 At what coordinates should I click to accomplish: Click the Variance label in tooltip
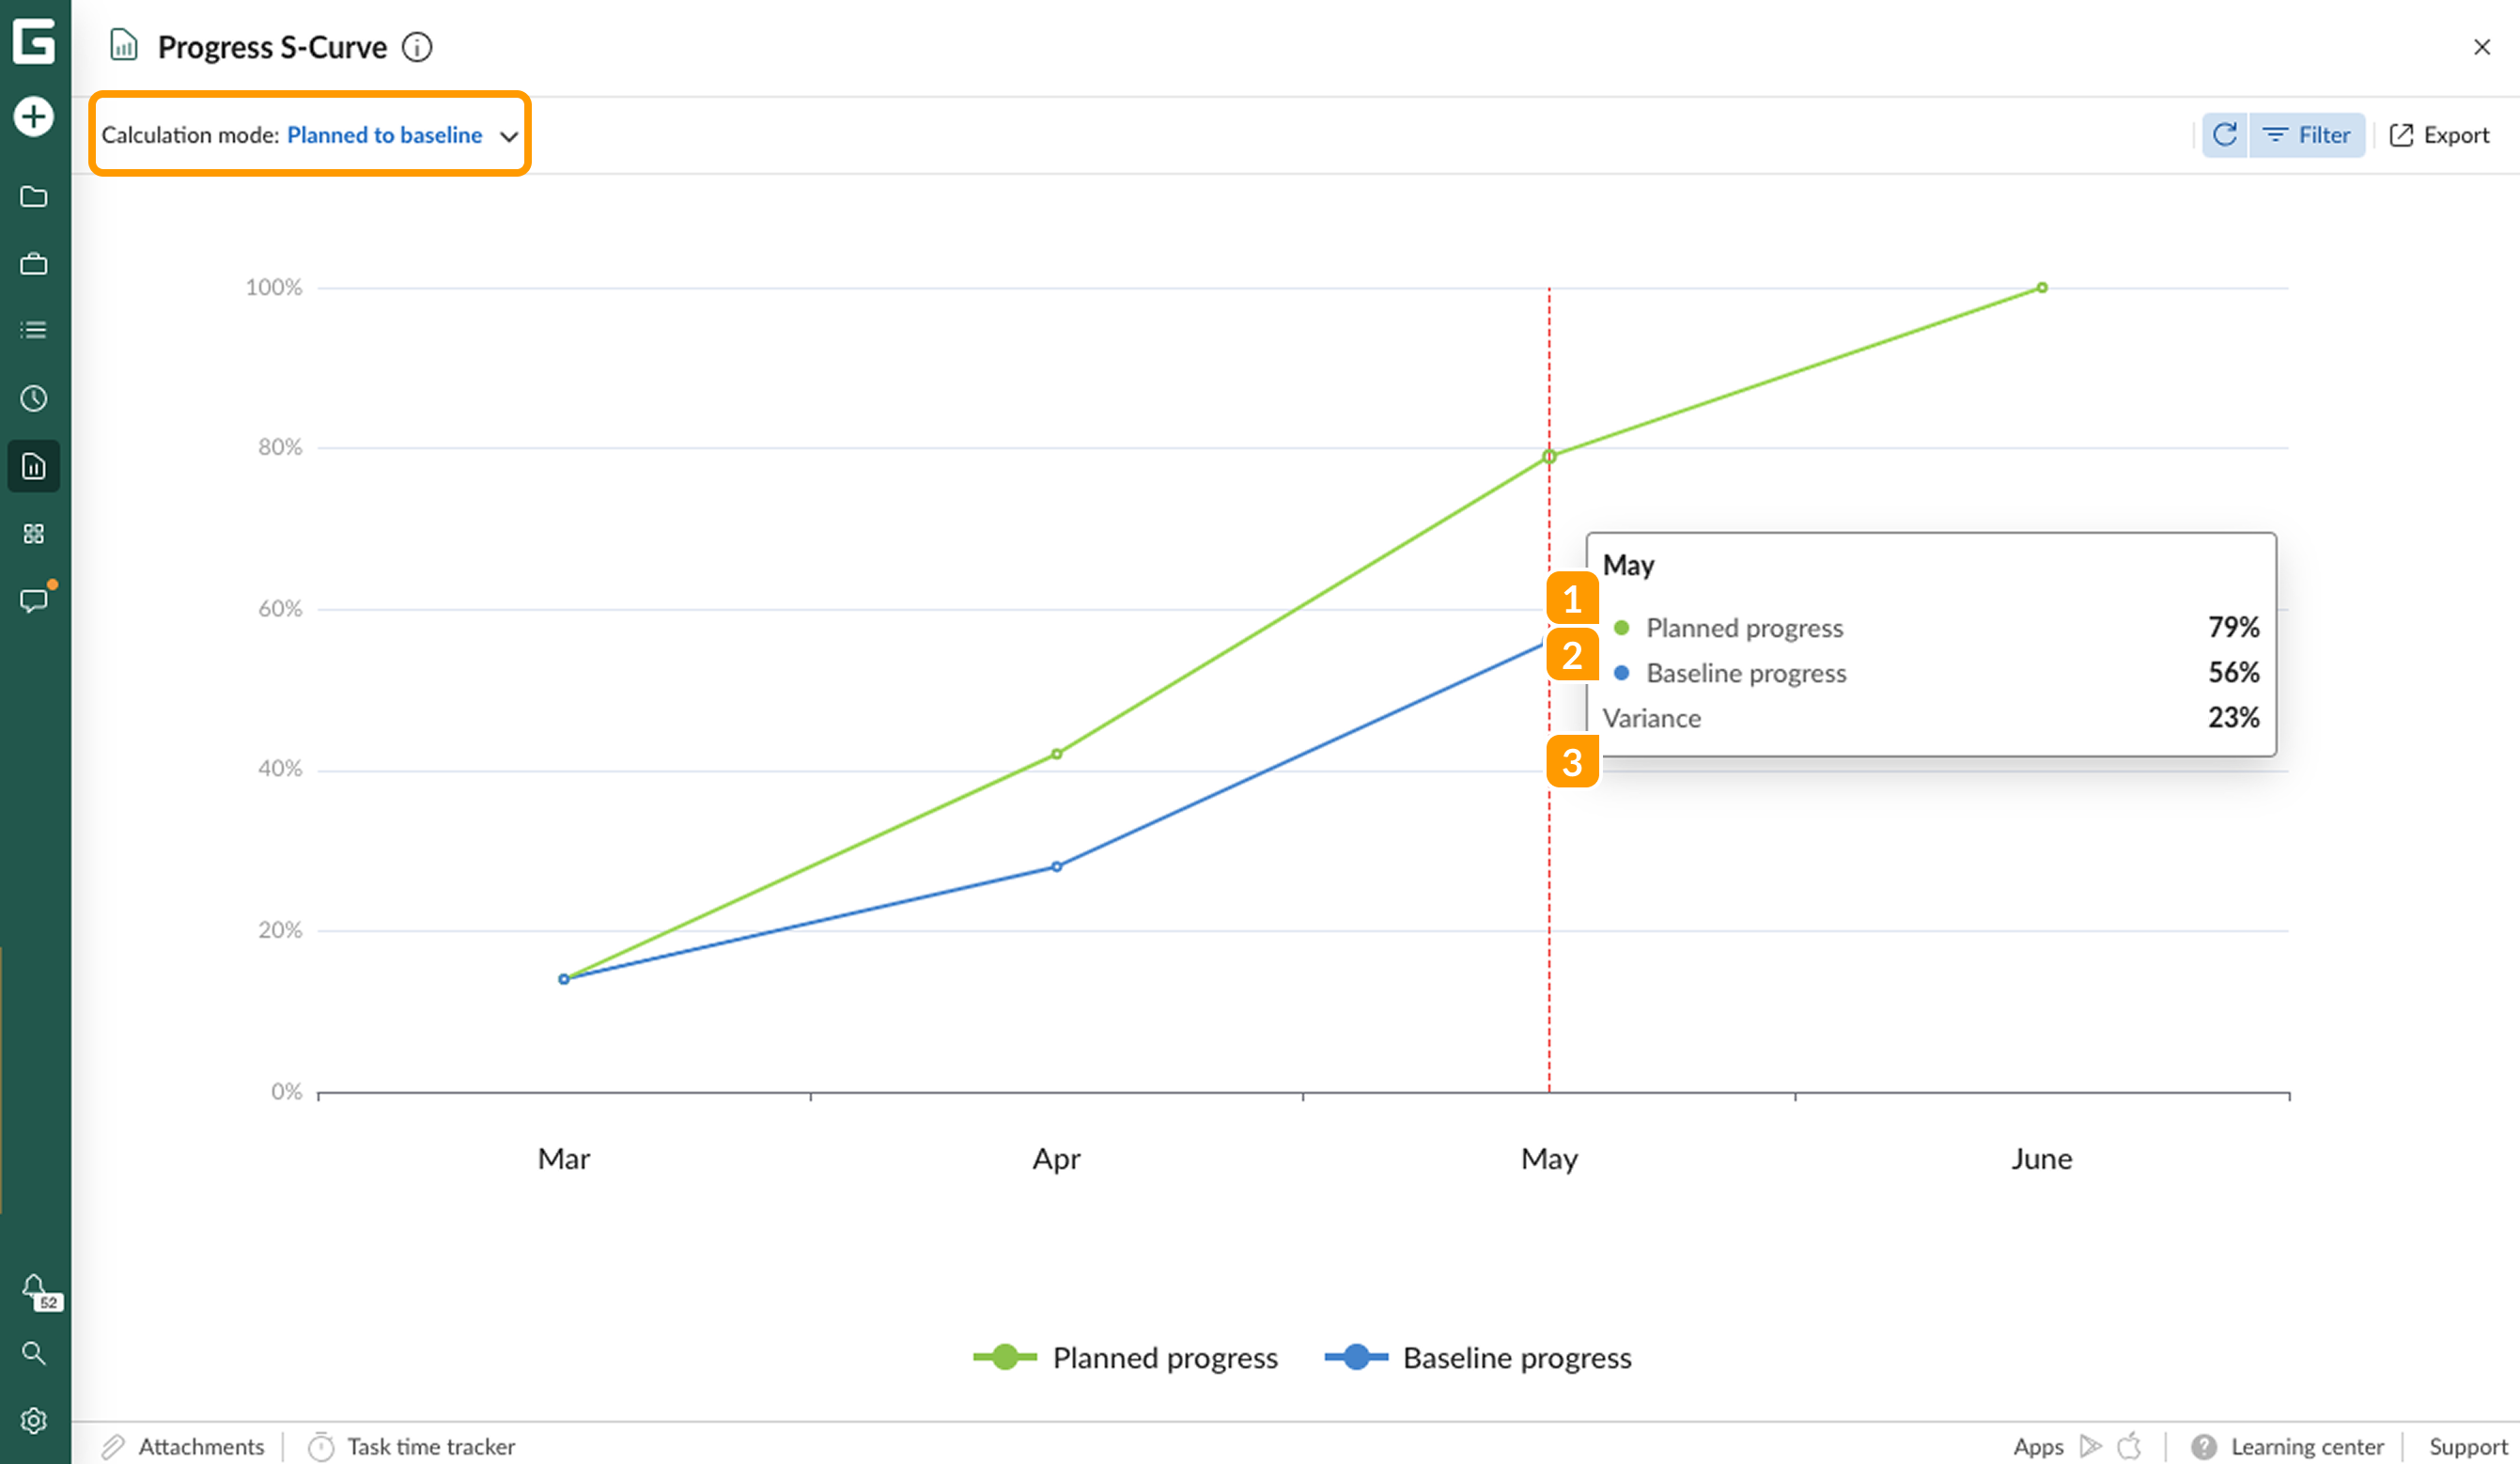tap(1652, 718)
